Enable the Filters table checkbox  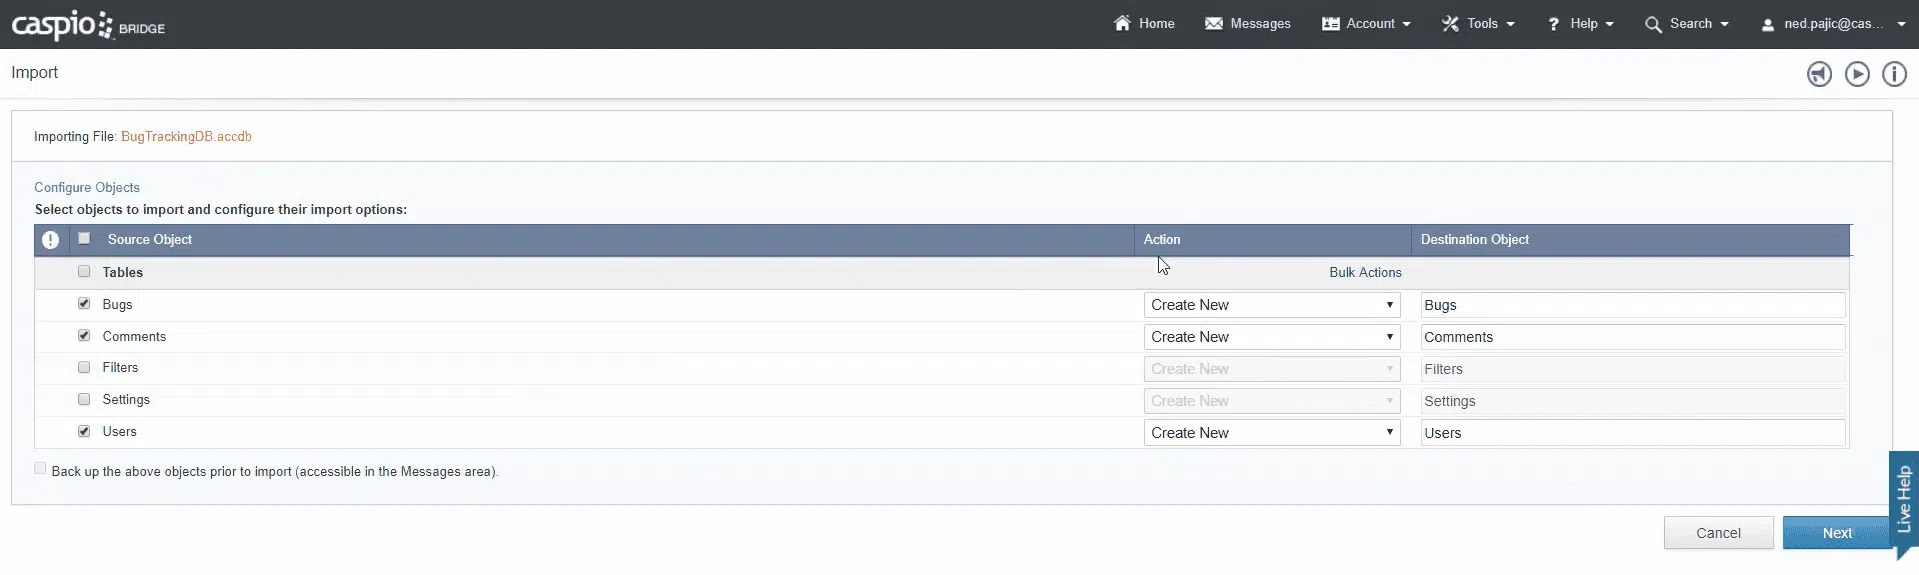84,368
